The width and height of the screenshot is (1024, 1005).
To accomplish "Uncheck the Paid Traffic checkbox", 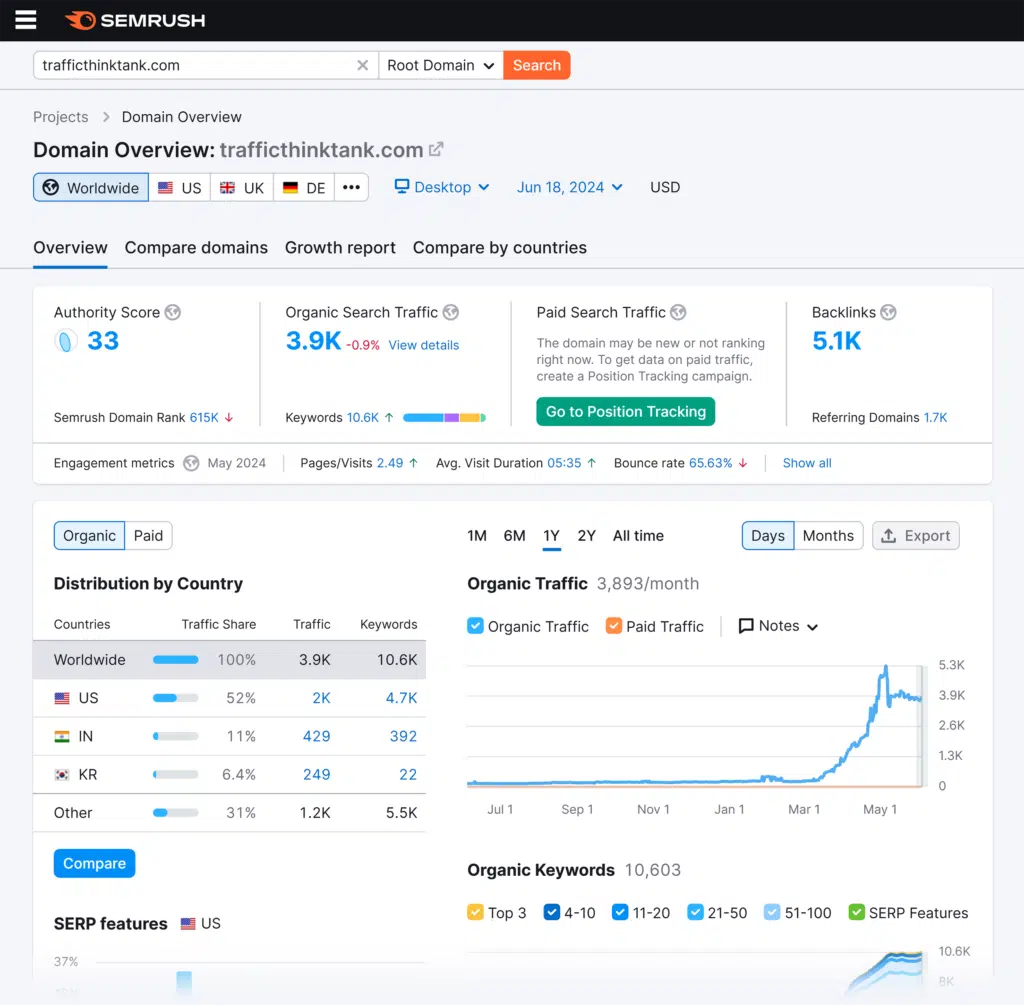I will 614,626.
